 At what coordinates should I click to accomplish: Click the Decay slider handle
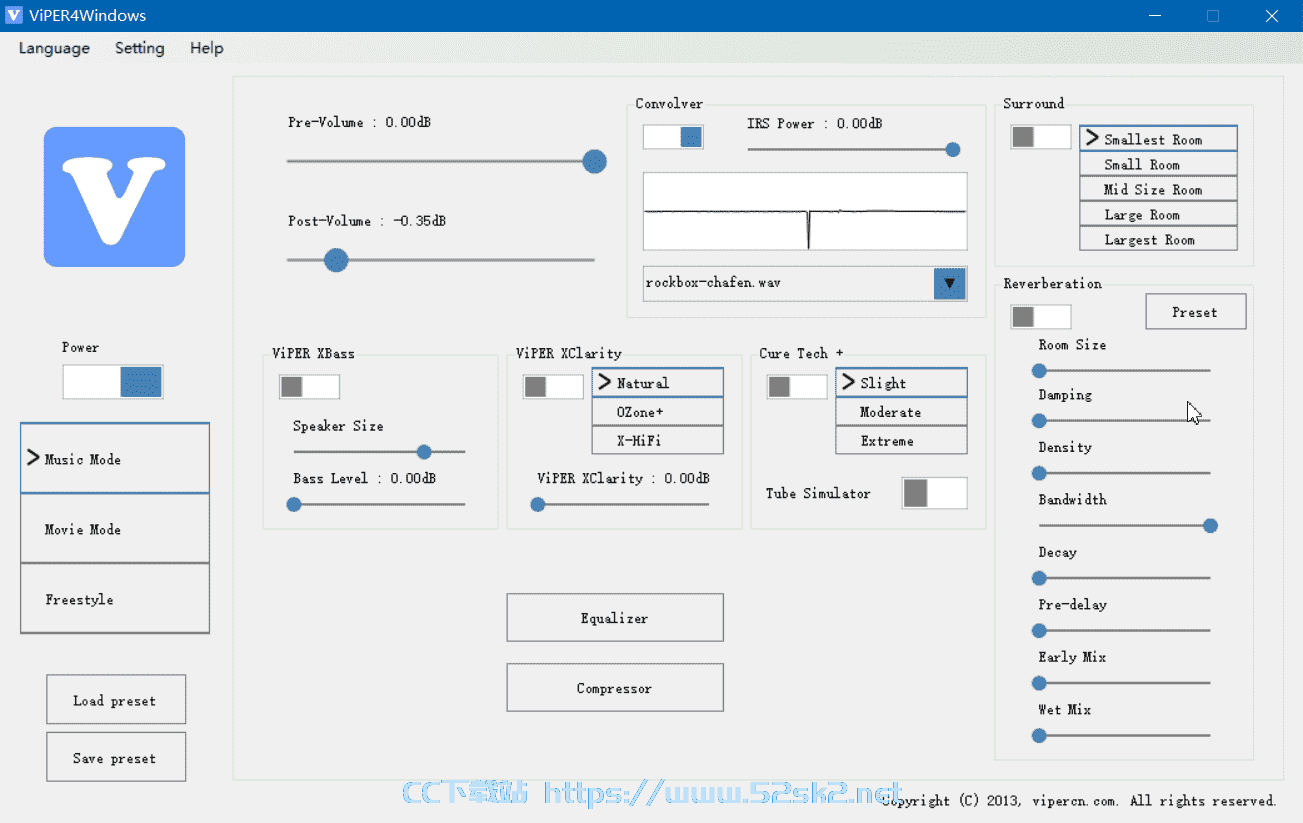click(1039, 578)
